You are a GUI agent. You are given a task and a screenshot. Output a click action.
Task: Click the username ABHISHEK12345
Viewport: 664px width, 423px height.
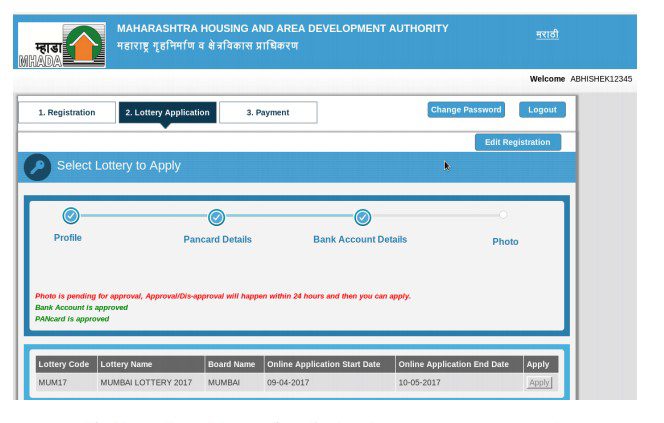[601, 79]
